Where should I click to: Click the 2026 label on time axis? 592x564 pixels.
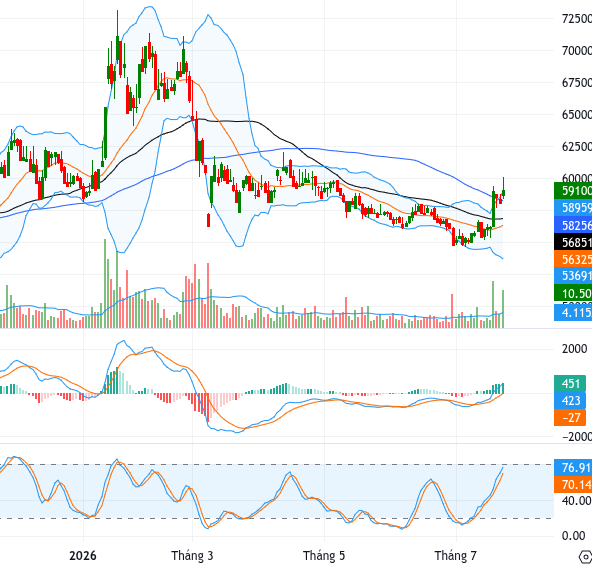[x=83, y=556]
